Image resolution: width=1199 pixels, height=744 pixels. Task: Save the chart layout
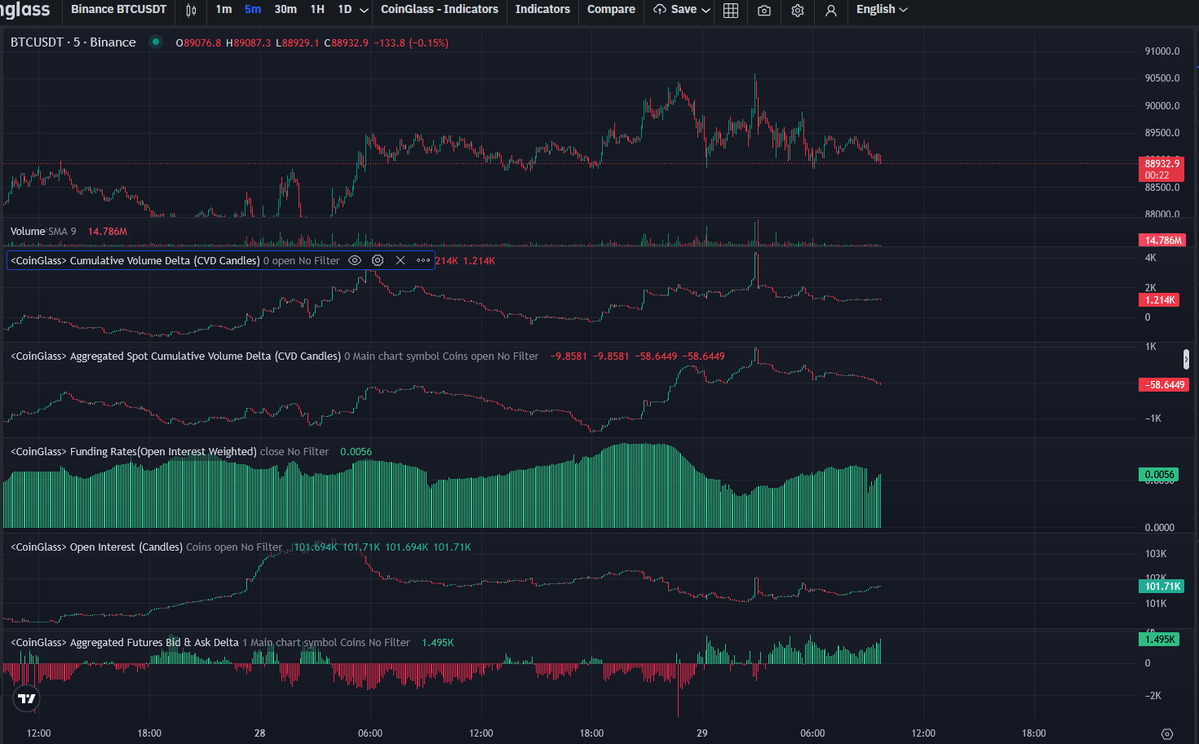click(675, 9)
